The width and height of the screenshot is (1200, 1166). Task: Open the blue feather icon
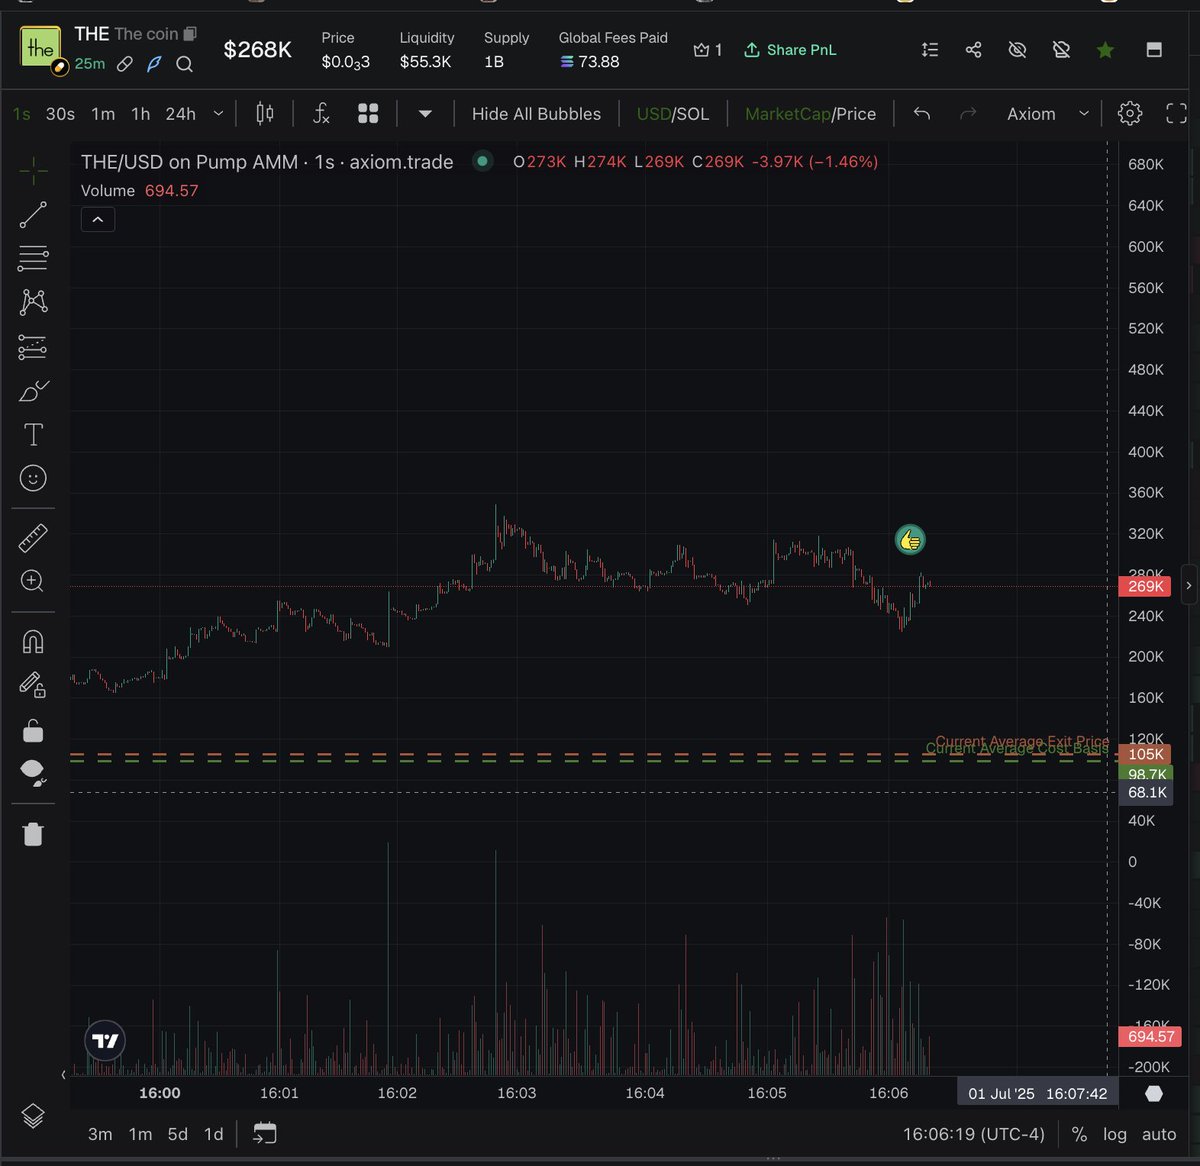click(x=154, y=64)
